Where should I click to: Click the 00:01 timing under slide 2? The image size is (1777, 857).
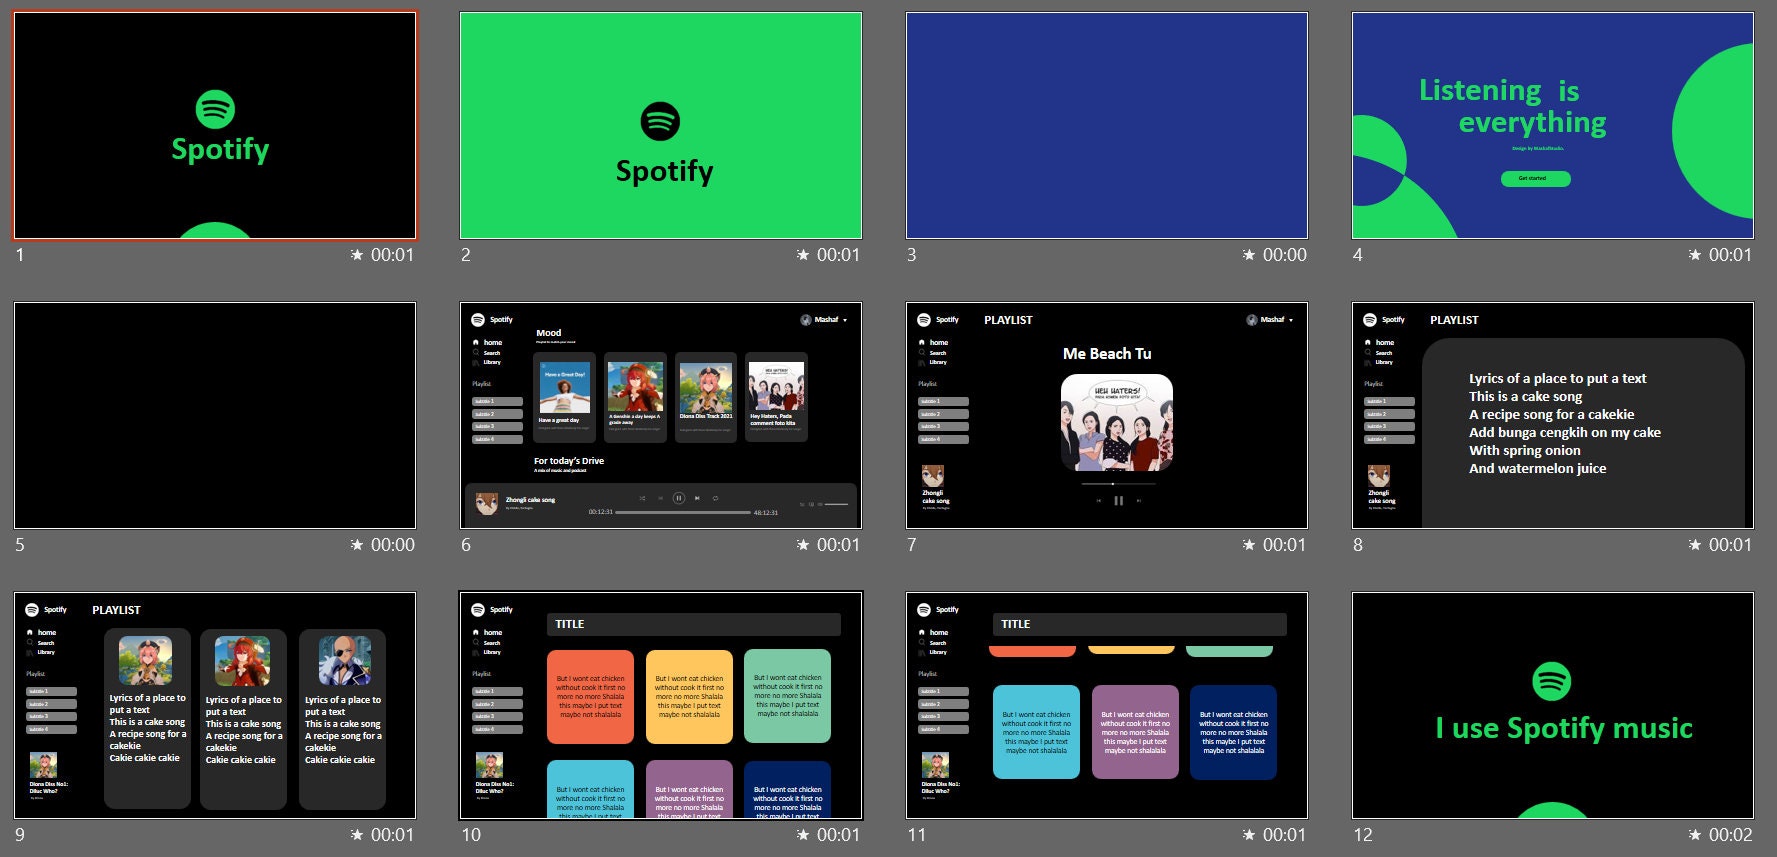point(838,255)
